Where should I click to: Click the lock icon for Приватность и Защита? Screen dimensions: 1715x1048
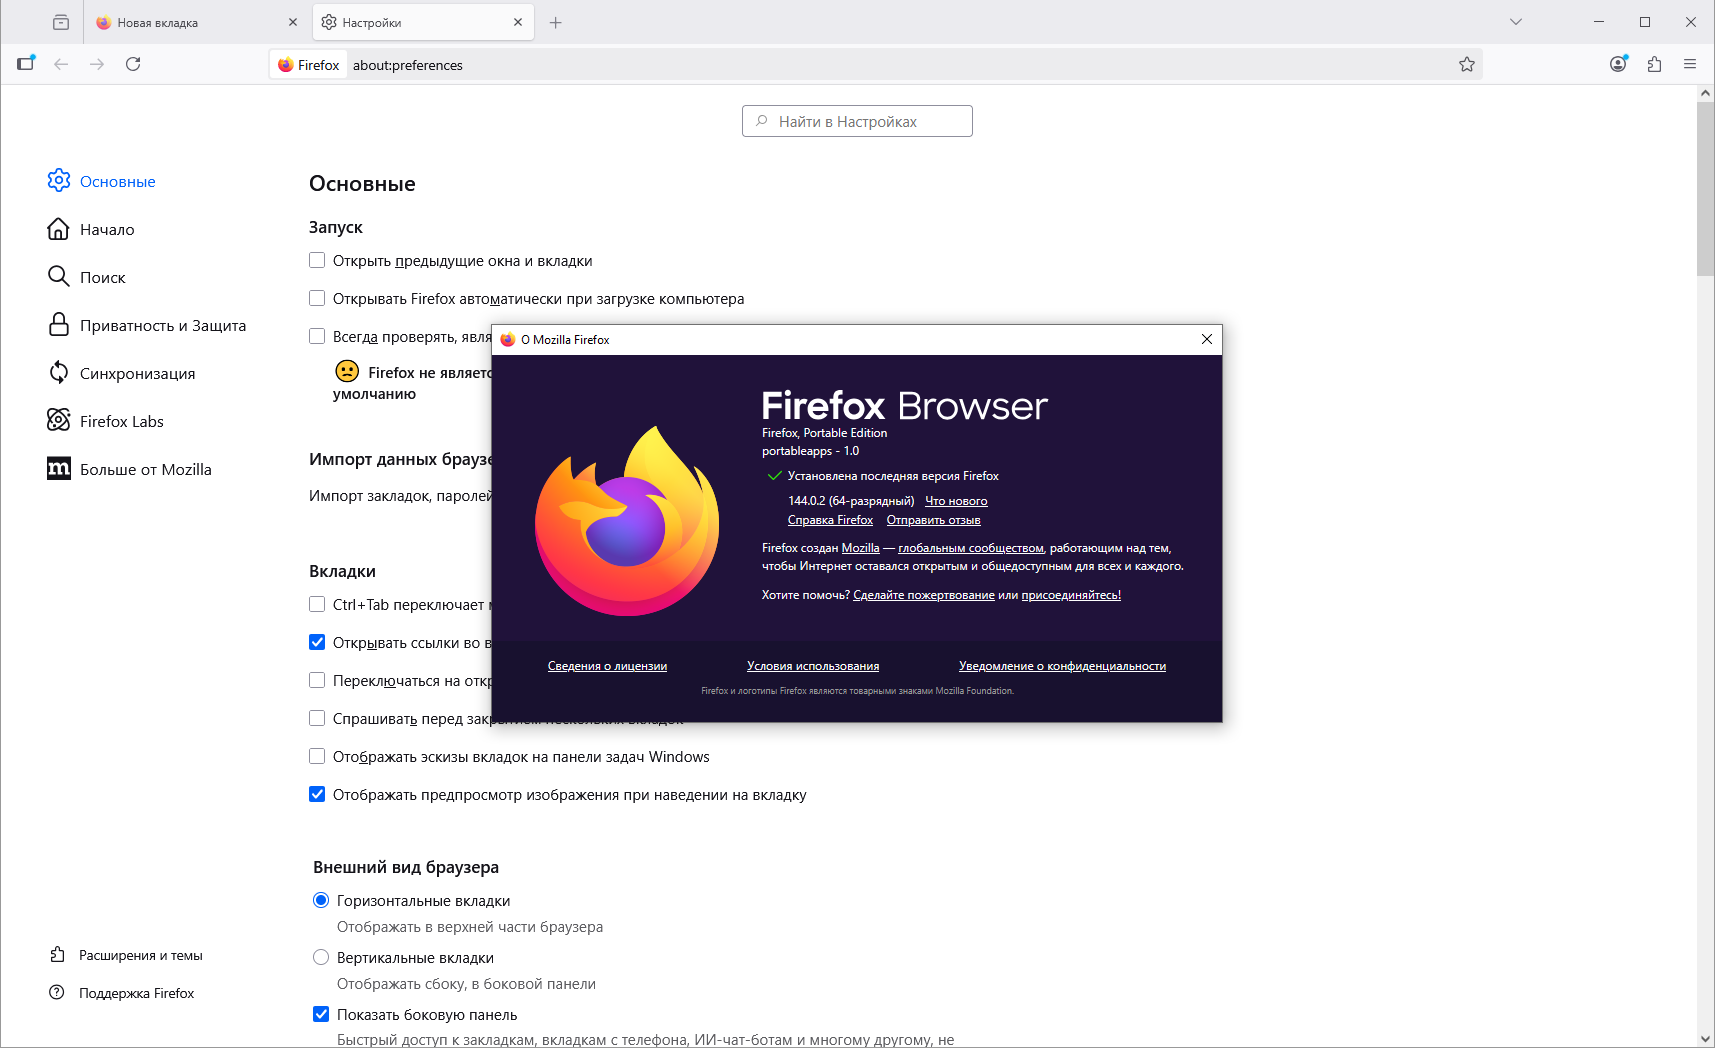pos(59,324)
